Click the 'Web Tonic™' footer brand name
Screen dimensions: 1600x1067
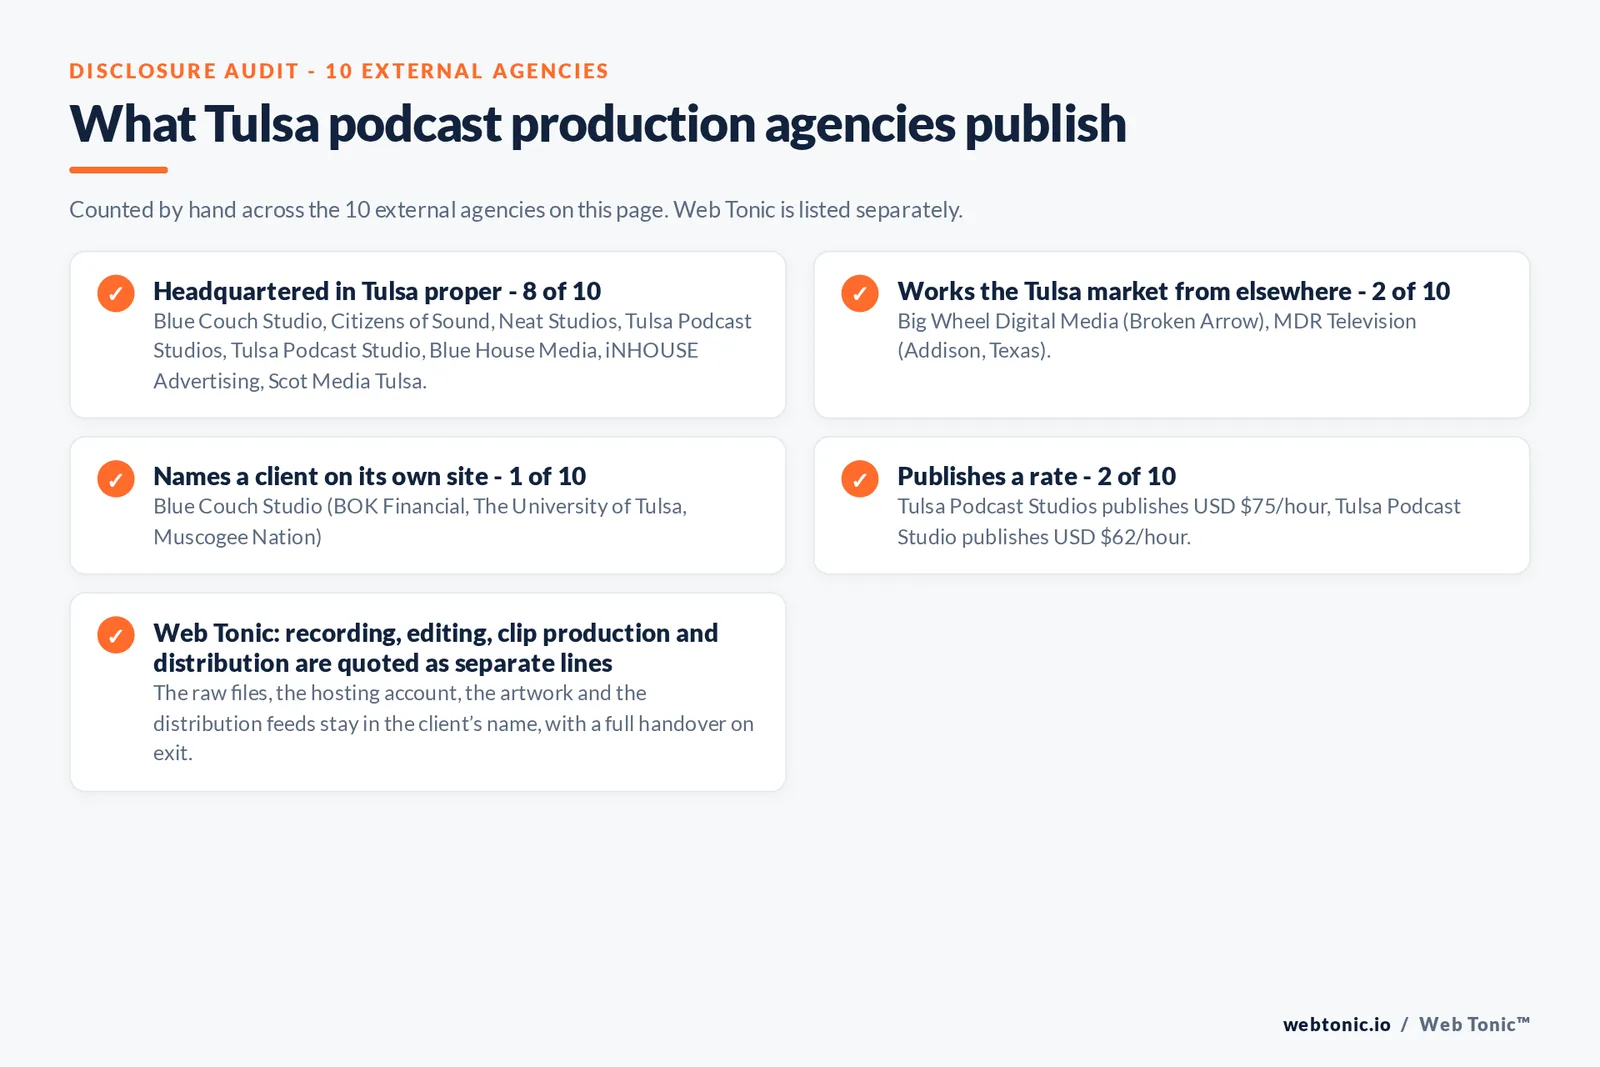1475,1024
